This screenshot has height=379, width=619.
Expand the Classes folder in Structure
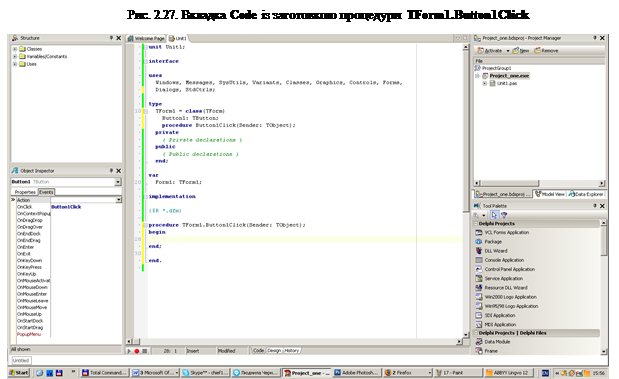(x=15, y=49)
